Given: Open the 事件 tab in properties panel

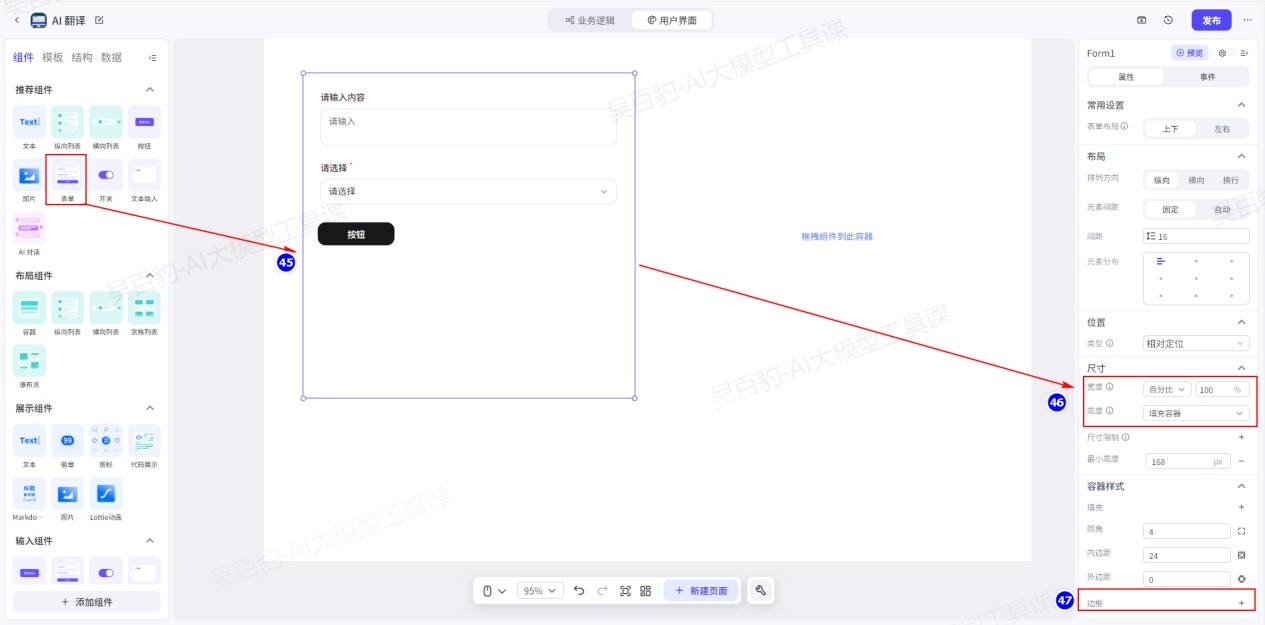Looking at the screenshot, I should (x=1207, y=77).
